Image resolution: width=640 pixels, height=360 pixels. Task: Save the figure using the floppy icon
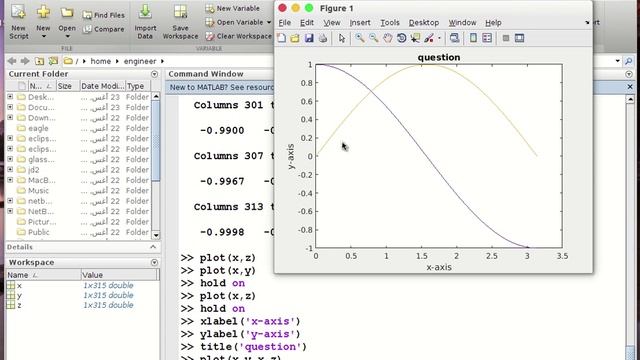click(x=309, y=38)
